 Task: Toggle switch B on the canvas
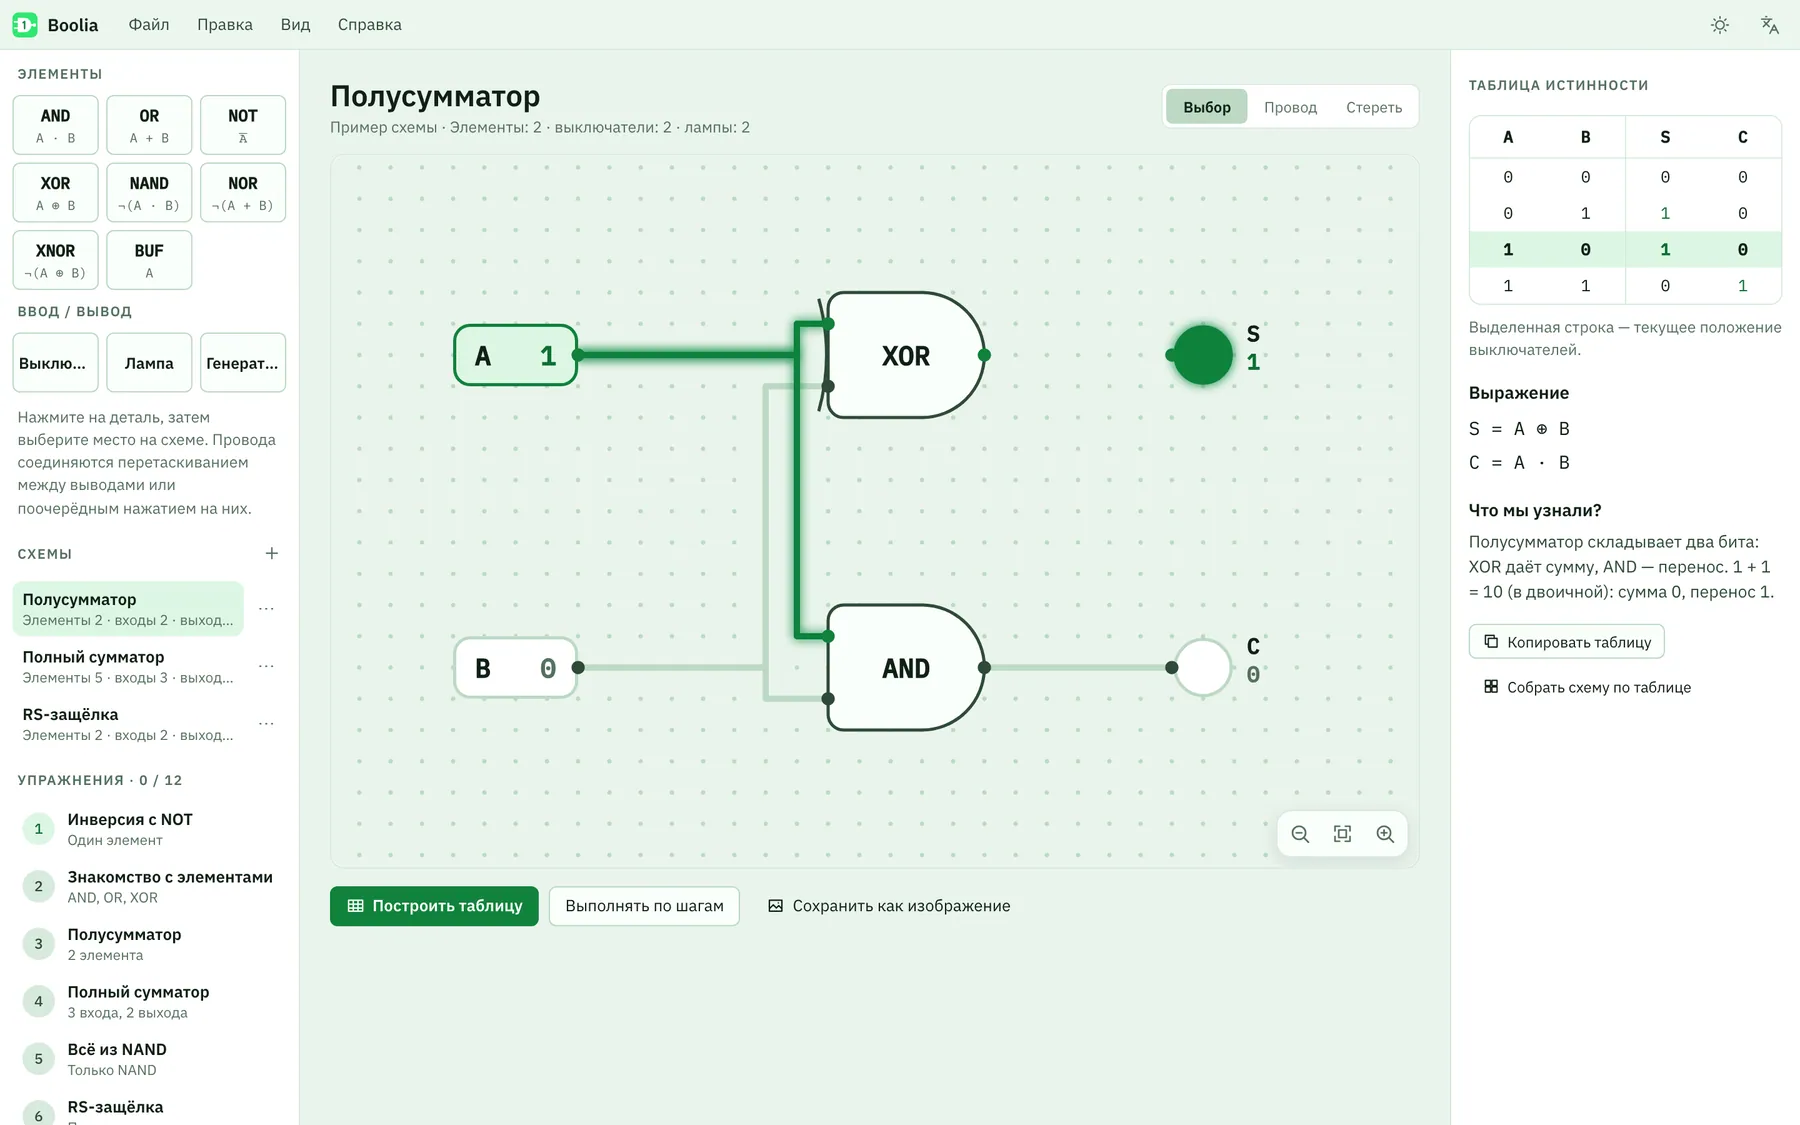(515, 668)
